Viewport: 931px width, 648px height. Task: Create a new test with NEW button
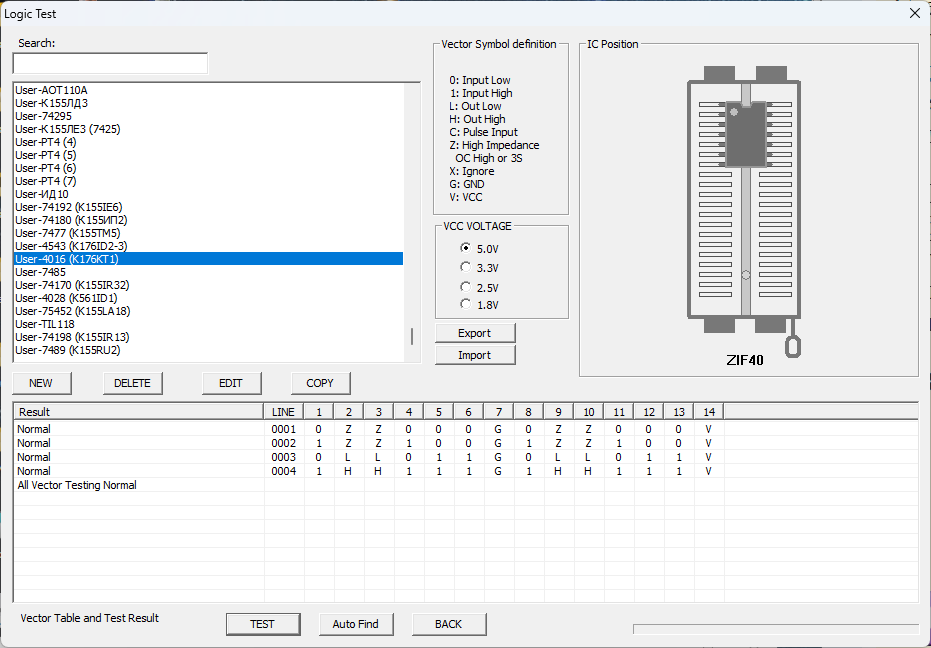pyautogui.click(x=41, y=383)
